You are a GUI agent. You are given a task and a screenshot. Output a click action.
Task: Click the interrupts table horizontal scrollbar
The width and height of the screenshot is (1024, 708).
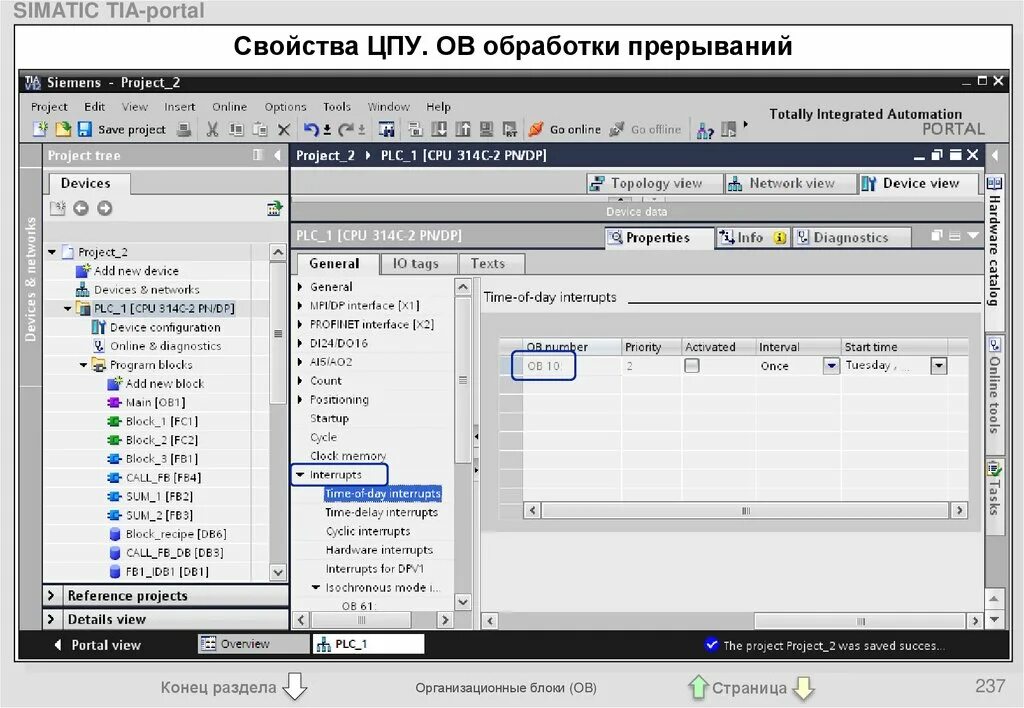tap(745, 510)
